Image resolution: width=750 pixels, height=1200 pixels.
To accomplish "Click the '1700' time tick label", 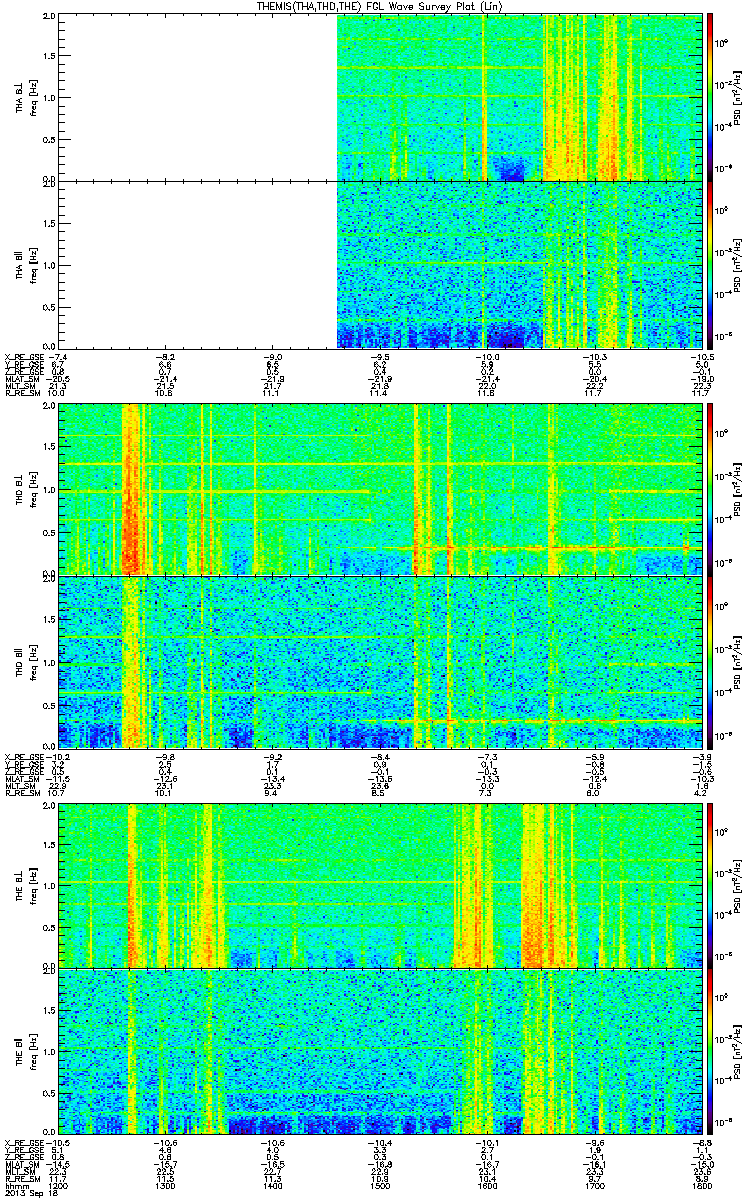I will click(x=594, y=1186).
